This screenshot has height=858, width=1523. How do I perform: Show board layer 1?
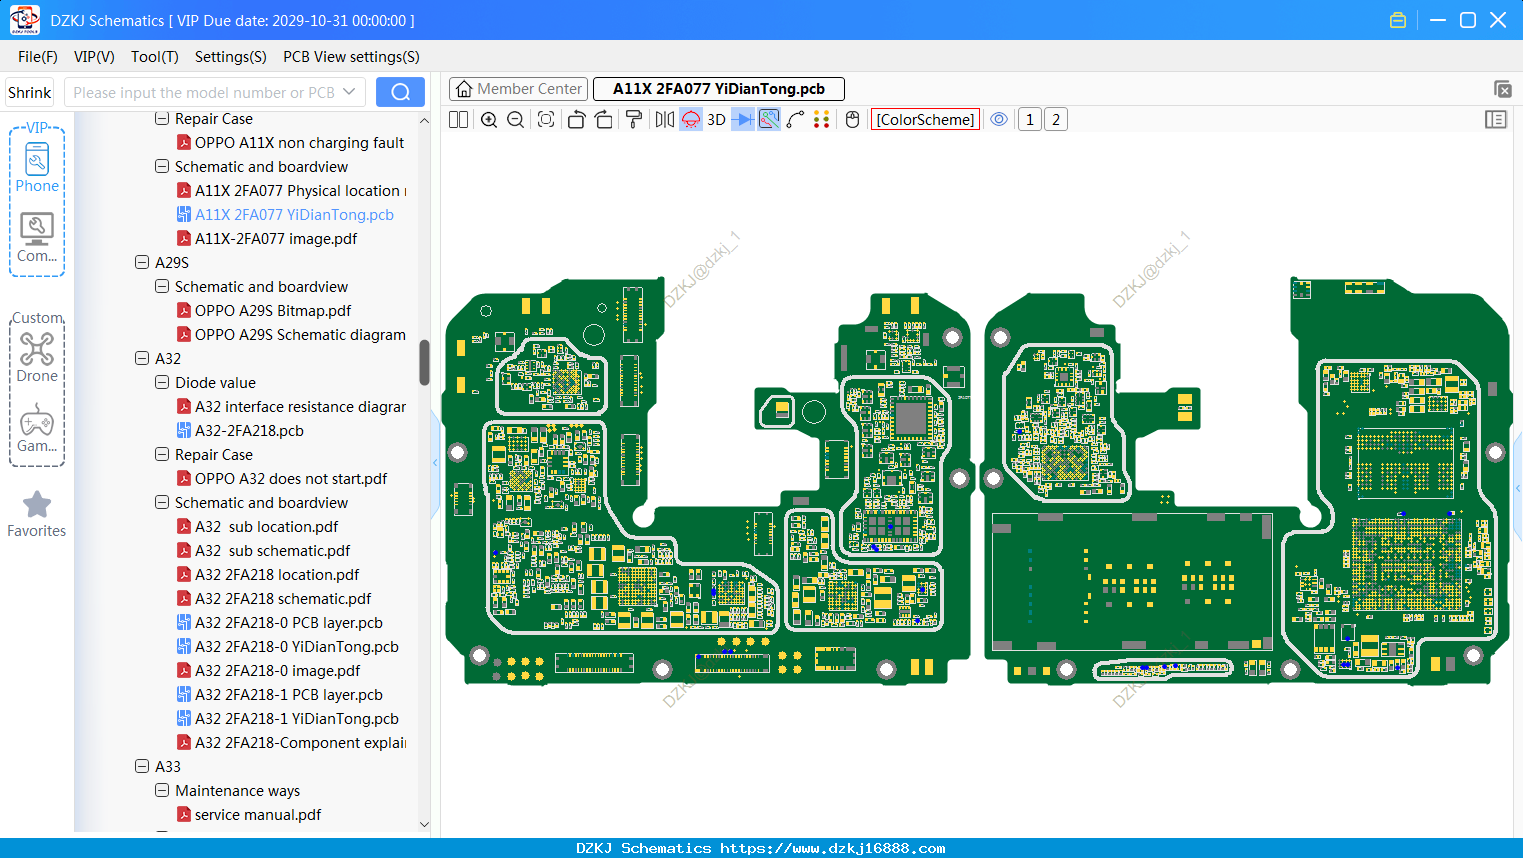pyautogui.click(x=1030, y=120)
